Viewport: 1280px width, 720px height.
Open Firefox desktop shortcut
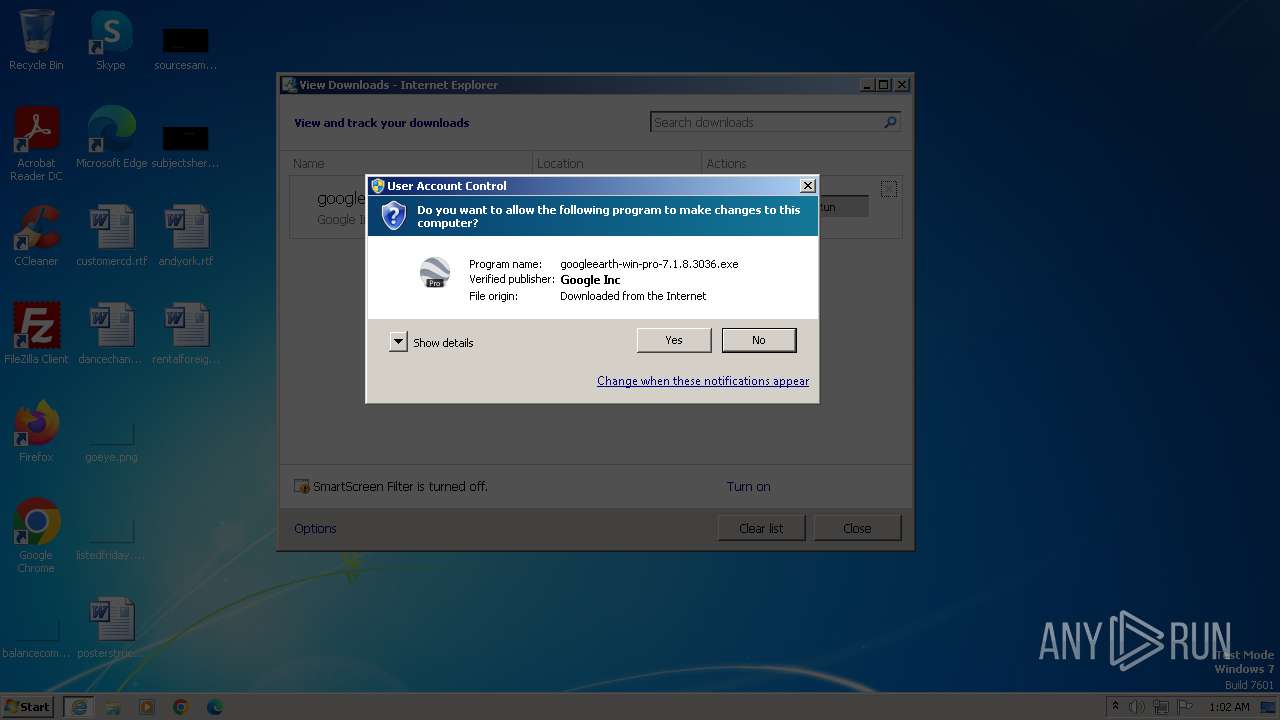coord(36,431)
